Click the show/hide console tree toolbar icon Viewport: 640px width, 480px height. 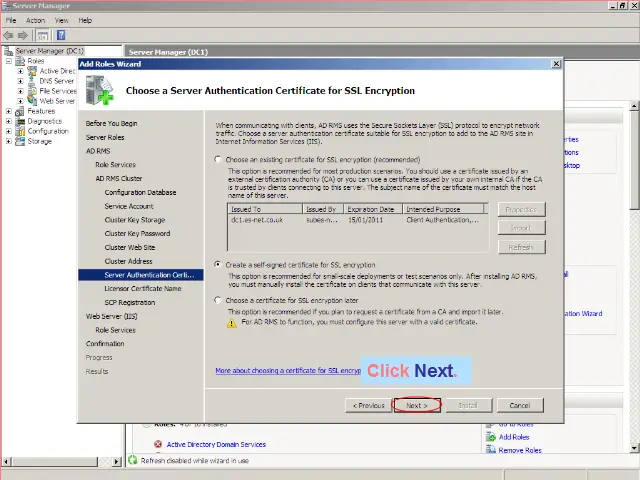(42, 36)
